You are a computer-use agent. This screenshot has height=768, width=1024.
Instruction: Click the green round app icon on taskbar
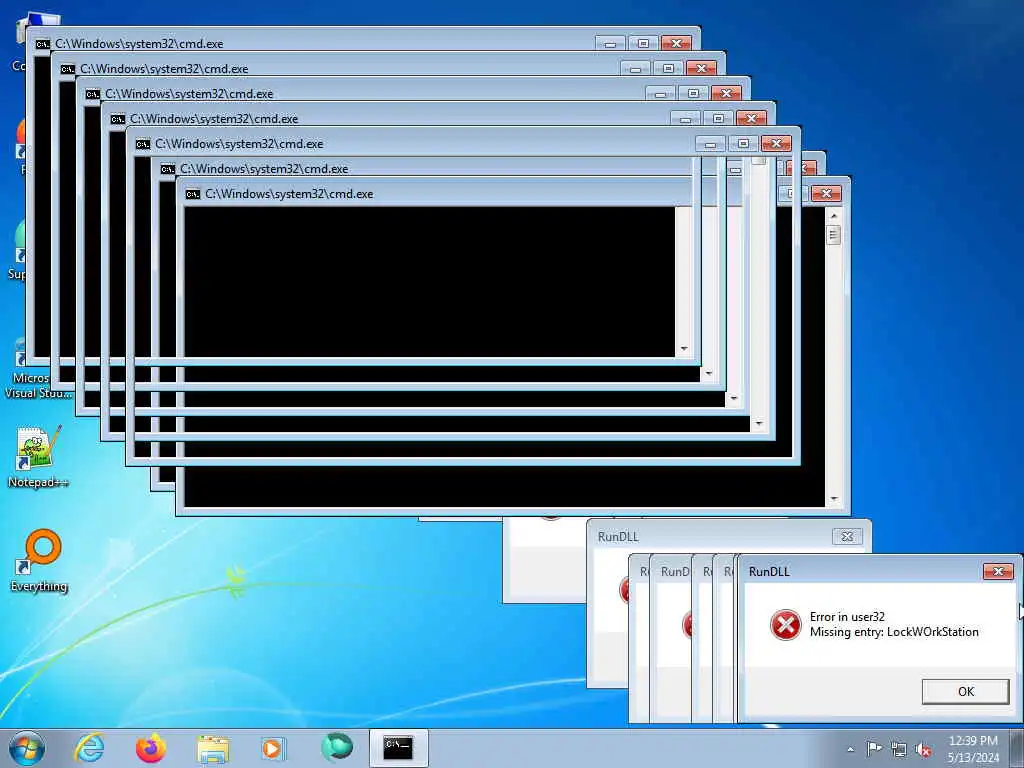[337, 747]
